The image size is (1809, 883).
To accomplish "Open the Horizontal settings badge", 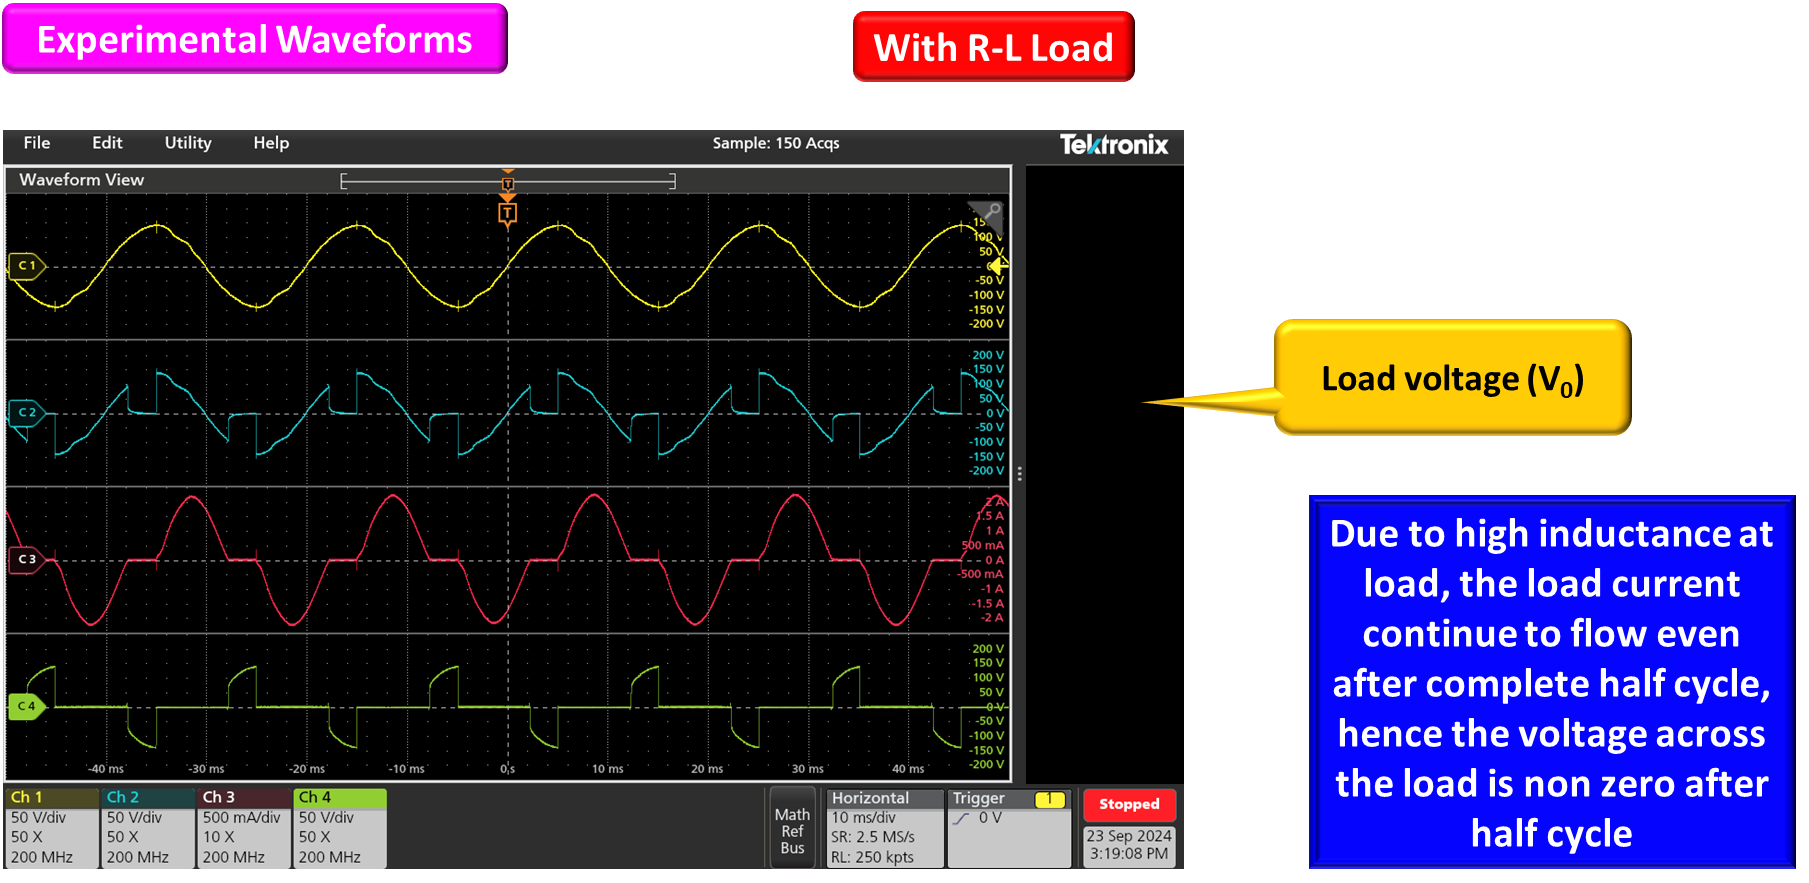I will pyautogui.click(x=884, y=827).
